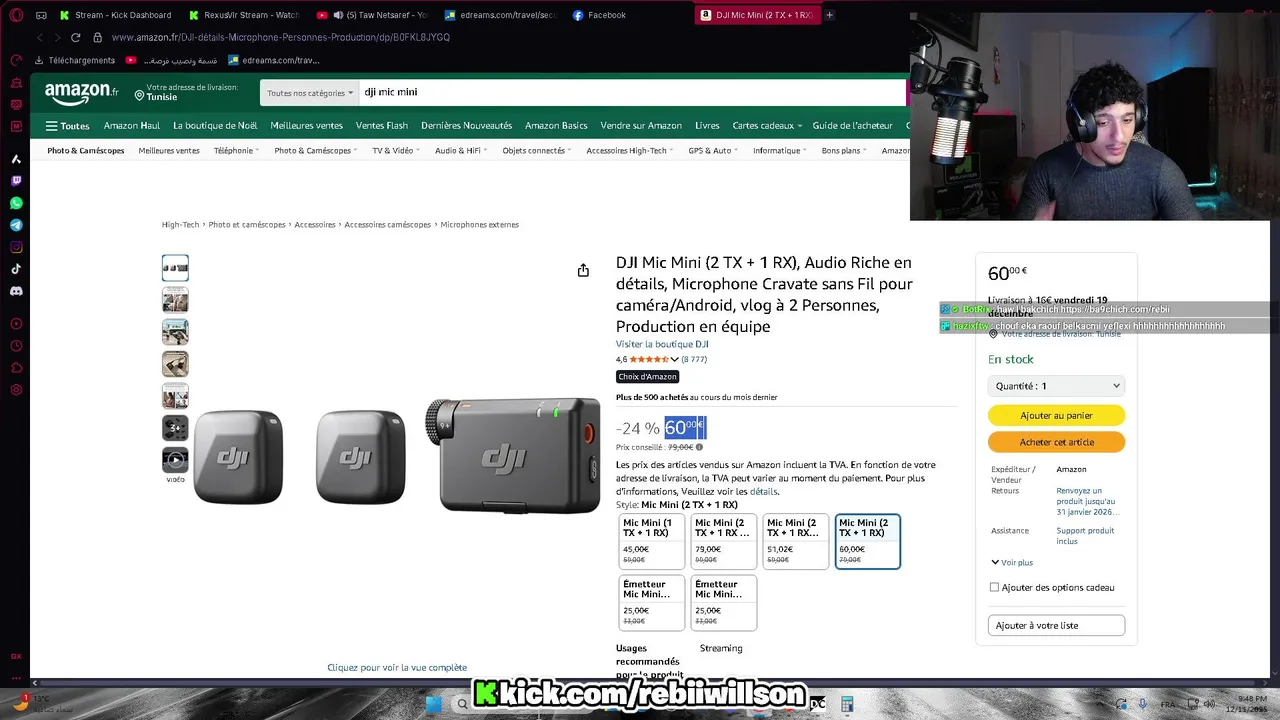This screenshot has height=720, width=1280.
Task: Open the La boutique de Noël menu item
Action: tap(215, 126)
